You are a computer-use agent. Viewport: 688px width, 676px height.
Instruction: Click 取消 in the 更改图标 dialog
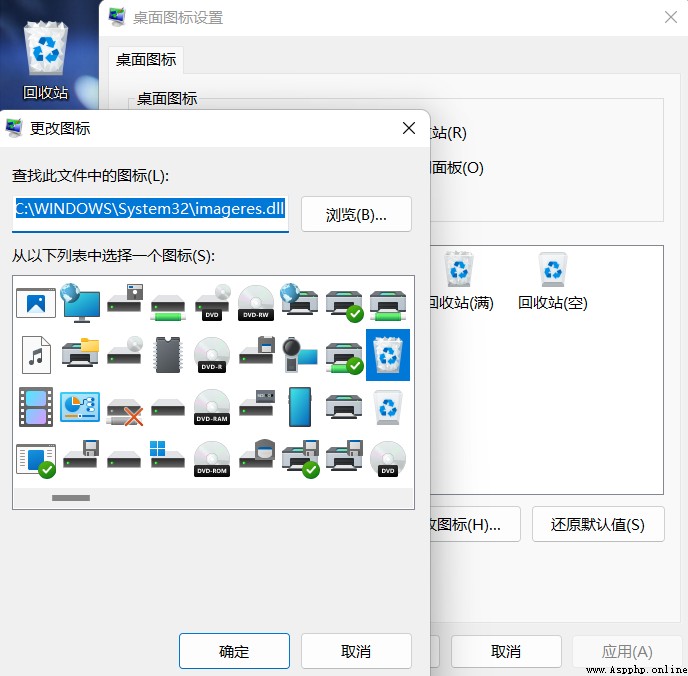(x=356, y=651)
